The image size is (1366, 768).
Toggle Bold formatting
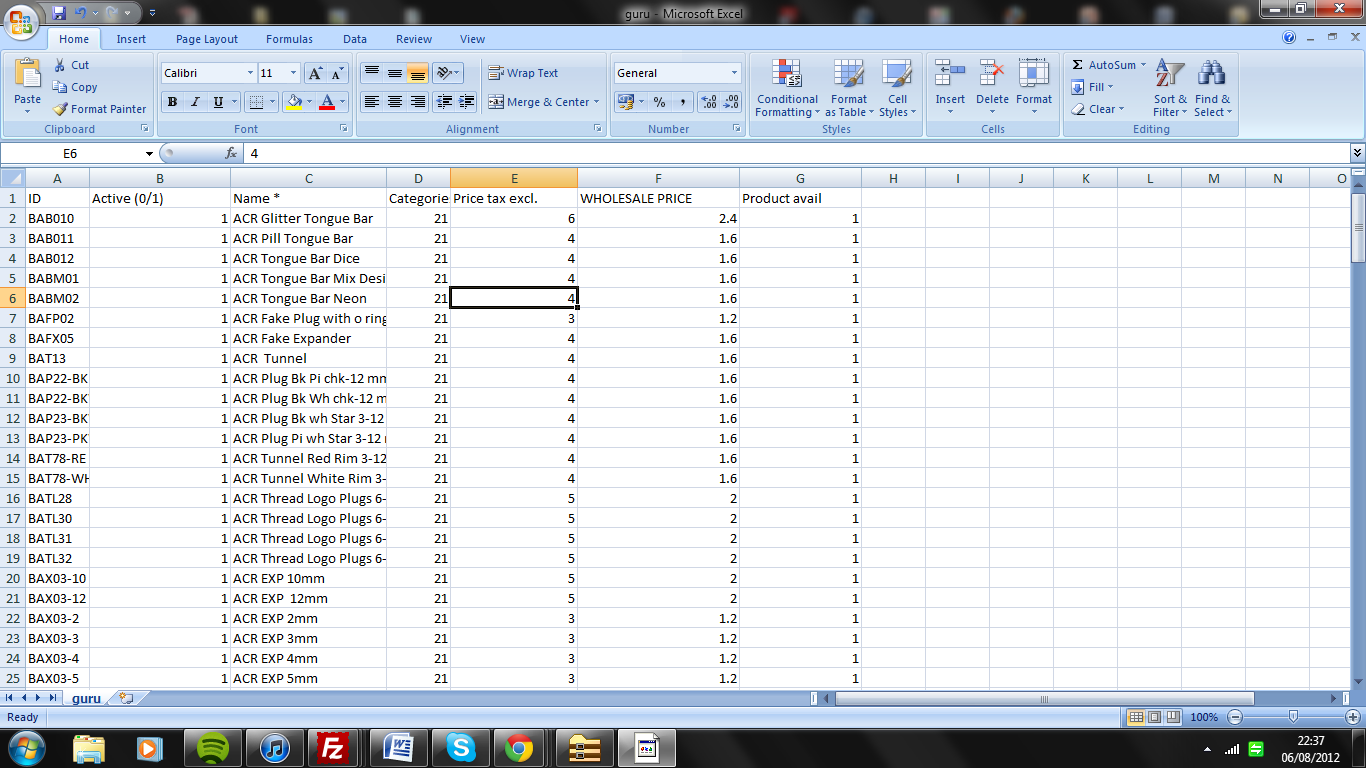[172, 102]
